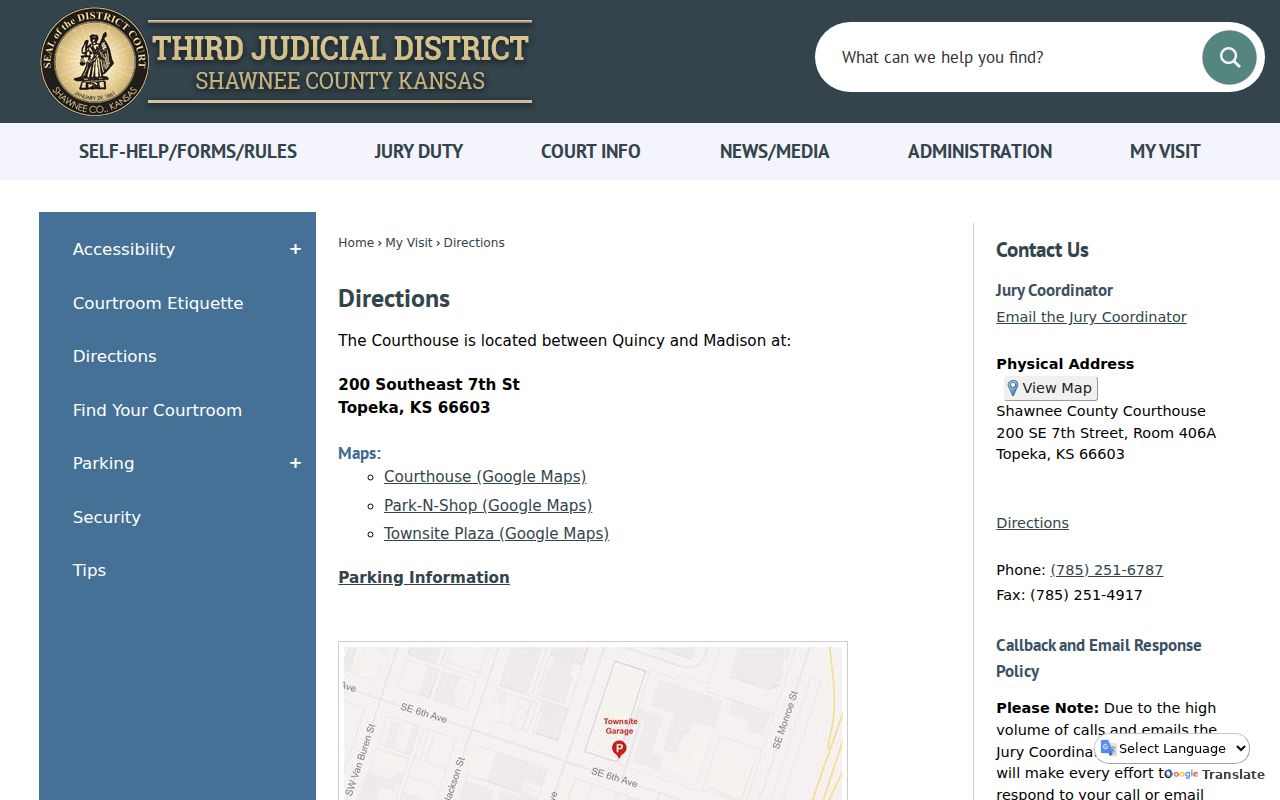Go to Courtroom Etiquette in sidebar

(x=158, y=303)
